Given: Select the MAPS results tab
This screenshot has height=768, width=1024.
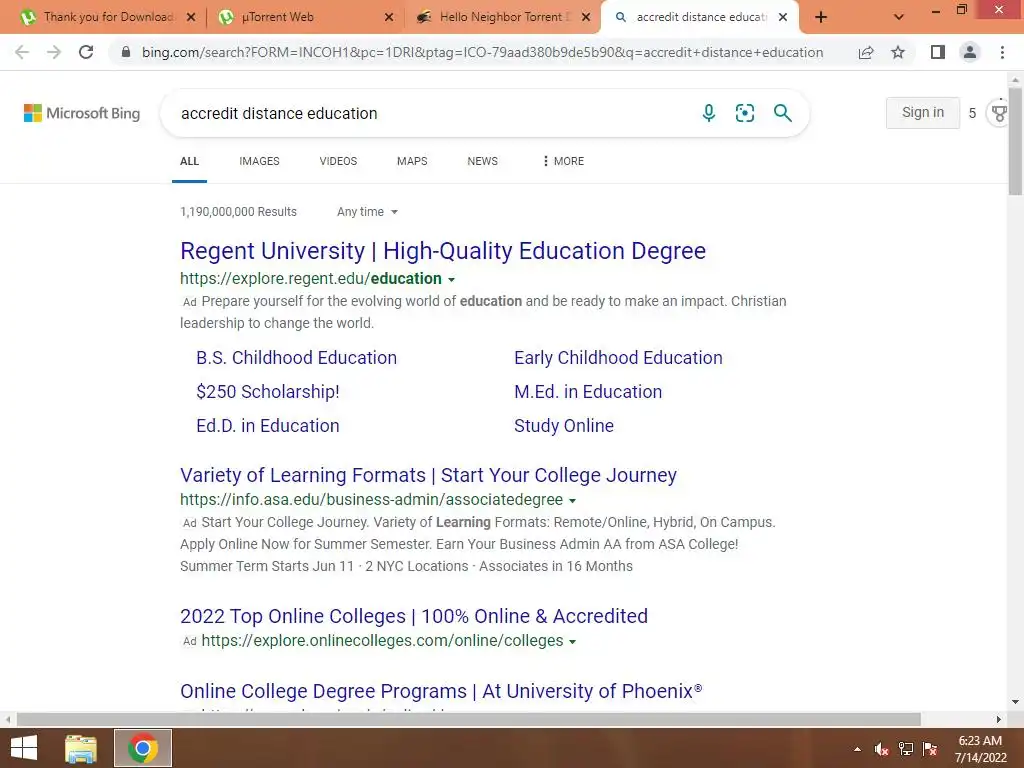Looking at the screenshot, I should [412, 161].
